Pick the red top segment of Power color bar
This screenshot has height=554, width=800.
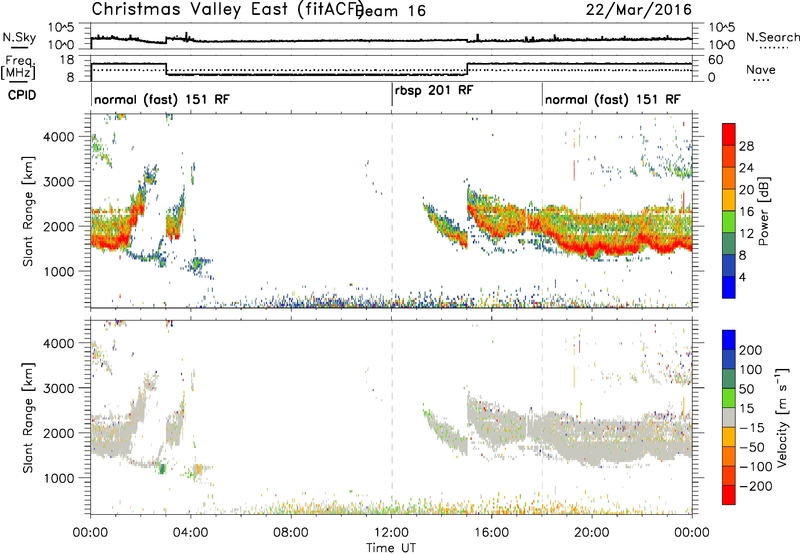pyautogui.click(x=729, y=134)
